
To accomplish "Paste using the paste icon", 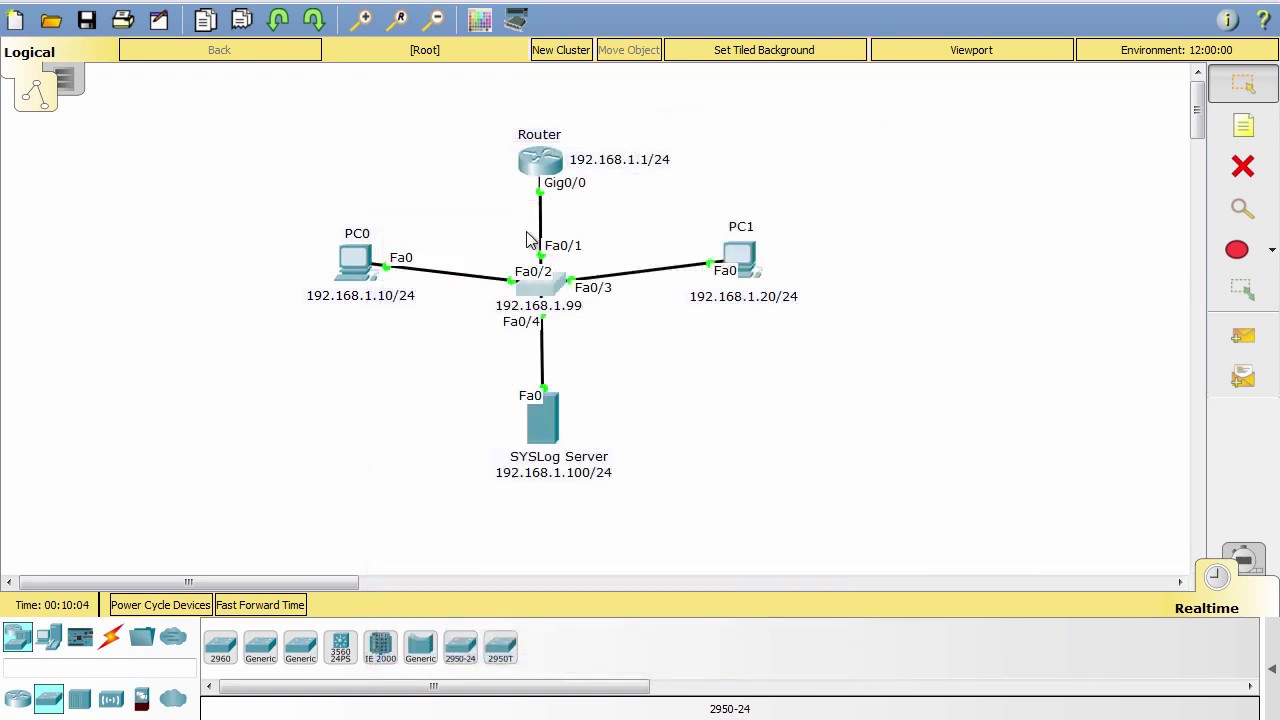I will pos(241,20).
